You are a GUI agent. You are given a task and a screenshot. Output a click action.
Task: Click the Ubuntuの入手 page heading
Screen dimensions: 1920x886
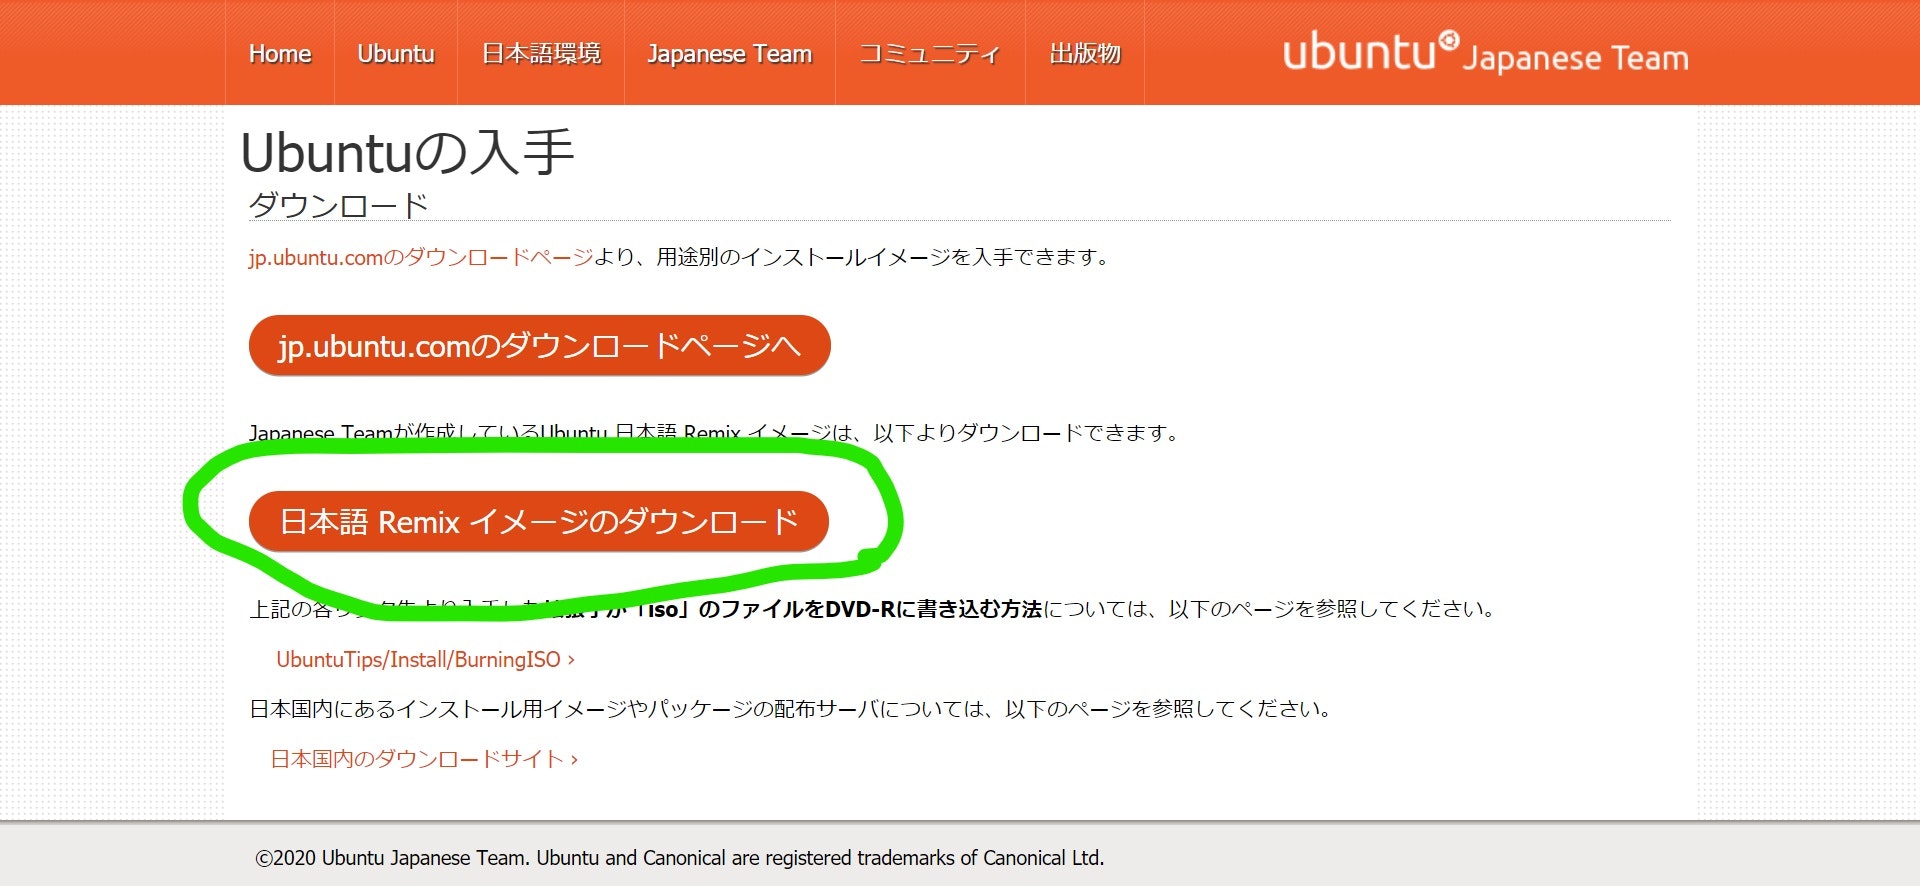click(x=408, y=153)
